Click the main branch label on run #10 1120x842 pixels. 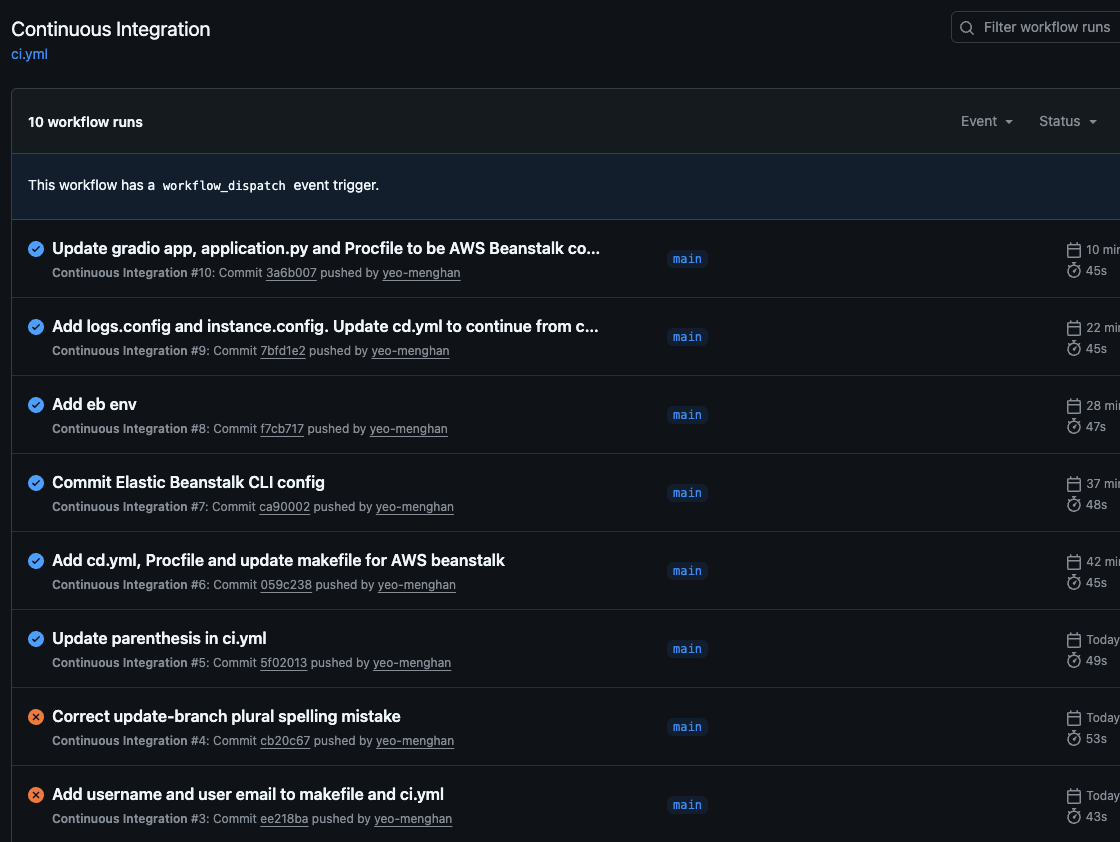pos(687,259)
